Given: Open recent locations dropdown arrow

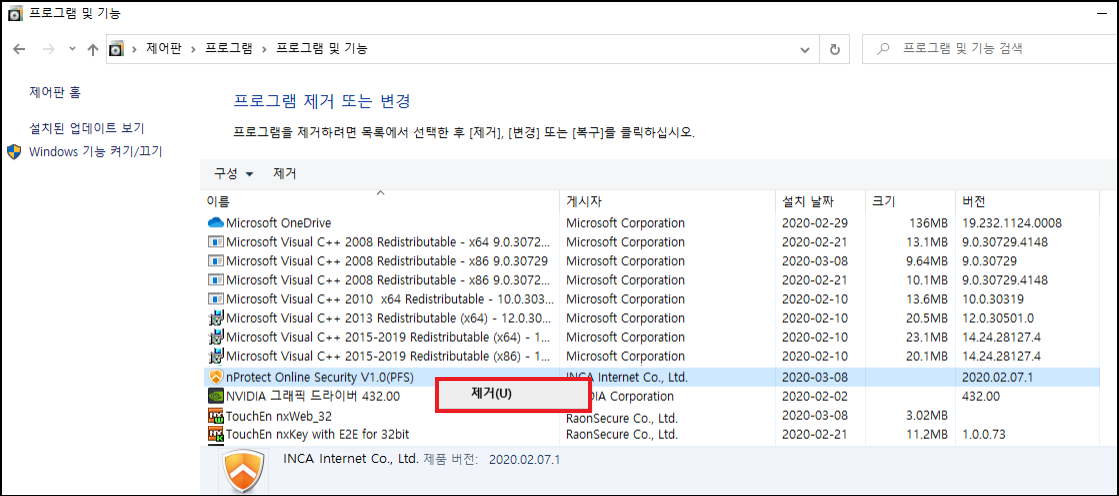Looking at the screenshot, I should [71, 49].
